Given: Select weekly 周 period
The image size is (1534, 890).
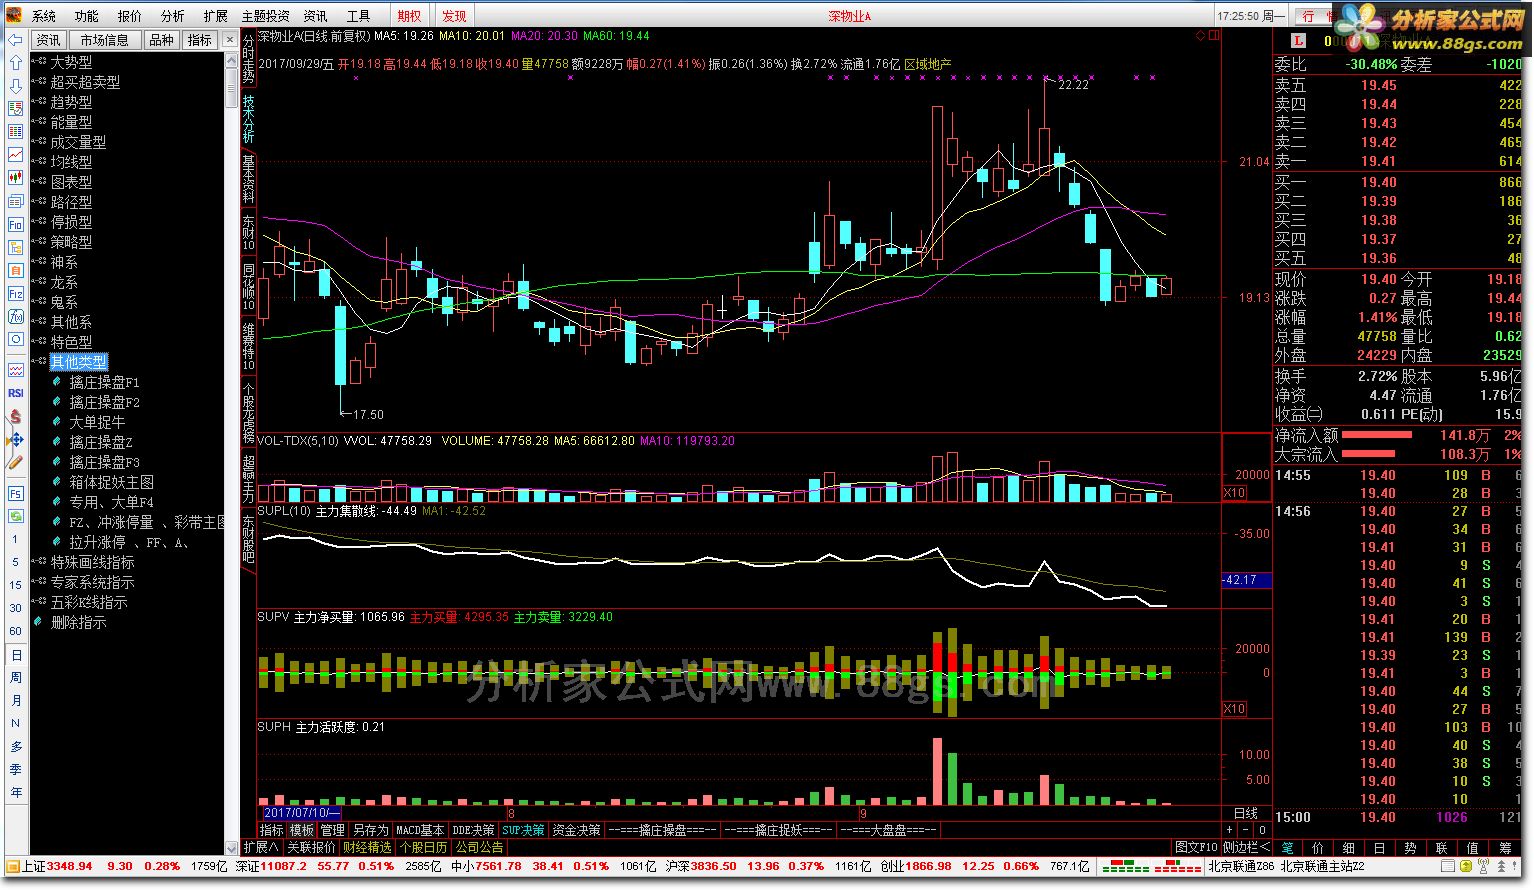Looking at the screenshot, I should [15, 678].
